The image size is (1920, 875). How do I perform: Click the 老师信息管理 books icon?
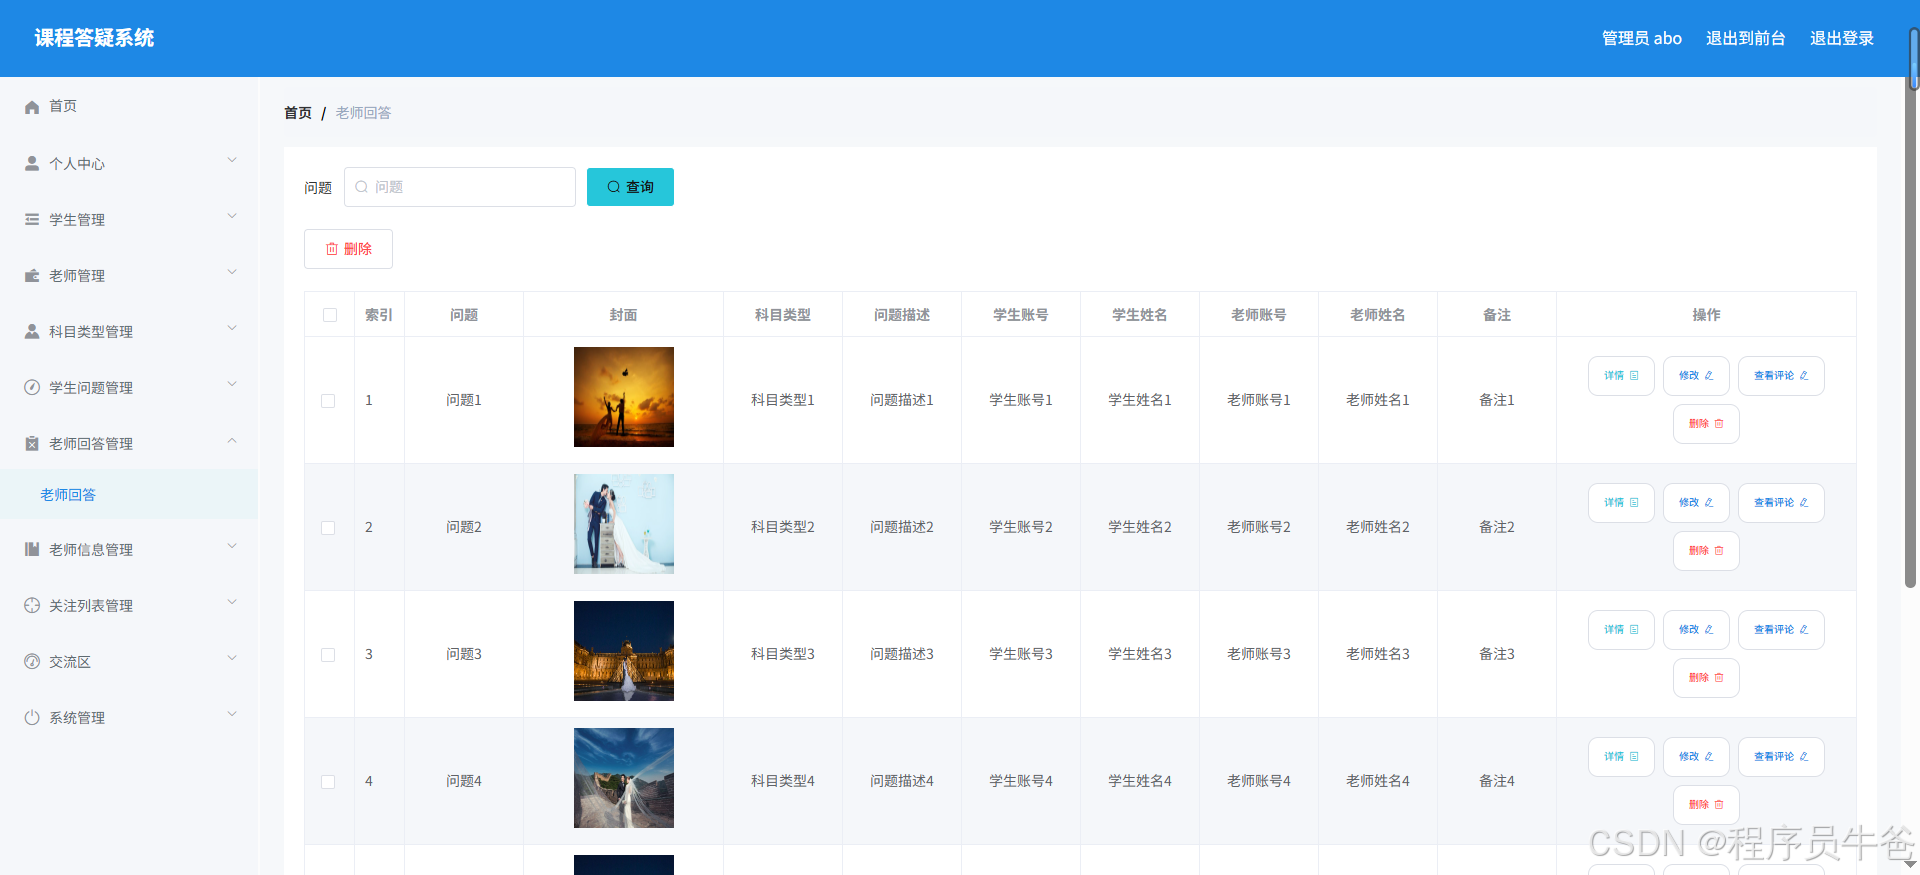pos(32,549)
